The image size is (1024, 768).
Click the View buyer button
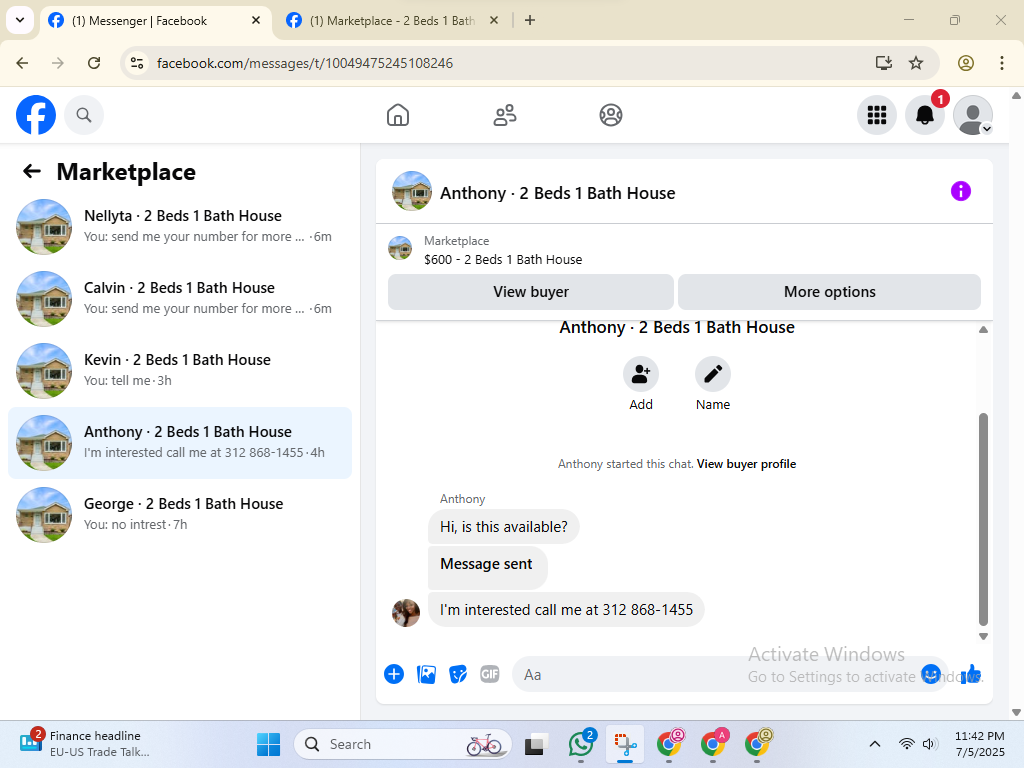pyautogui.click(x=530, y=292)
